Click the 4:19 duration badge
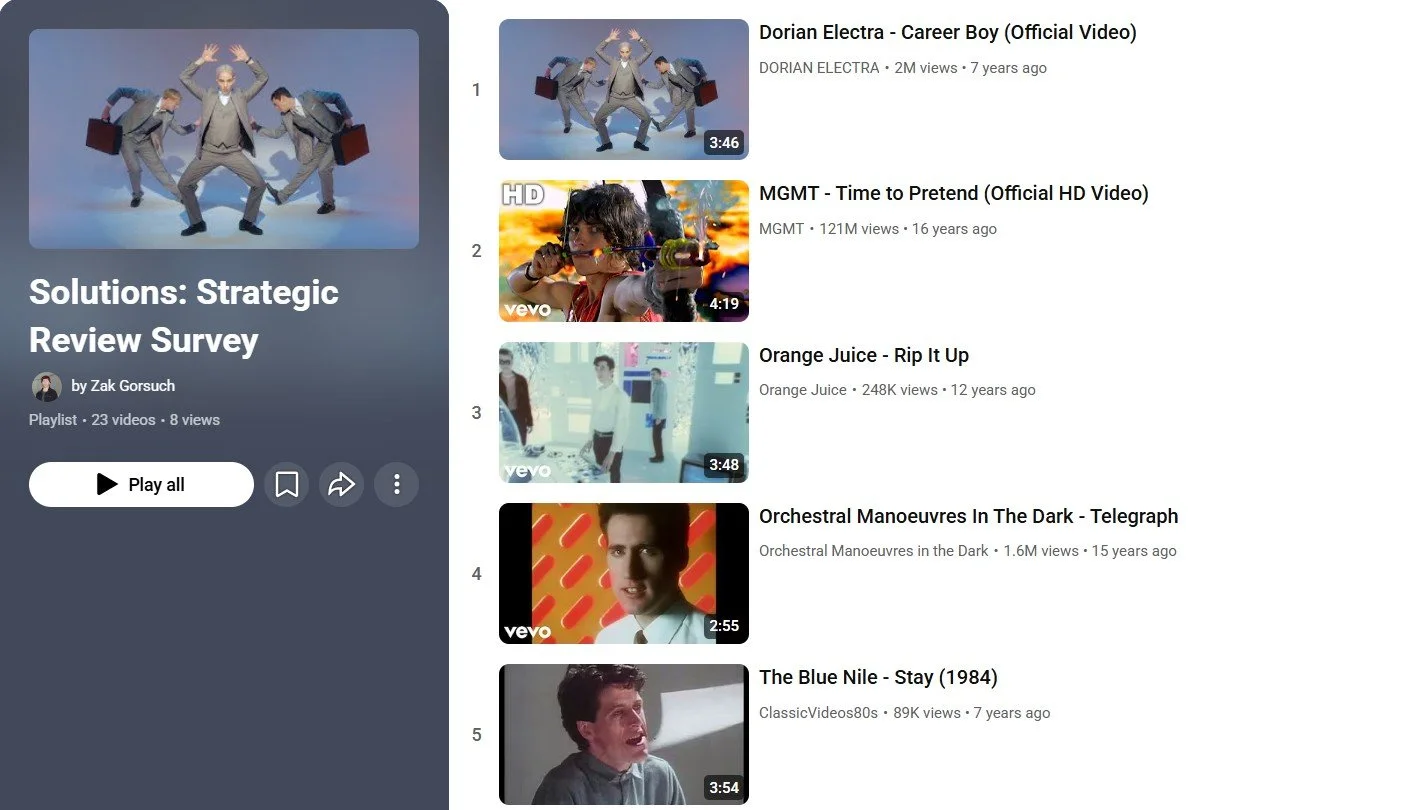Viewport: 1413px width, 810px height. (724, 304)
